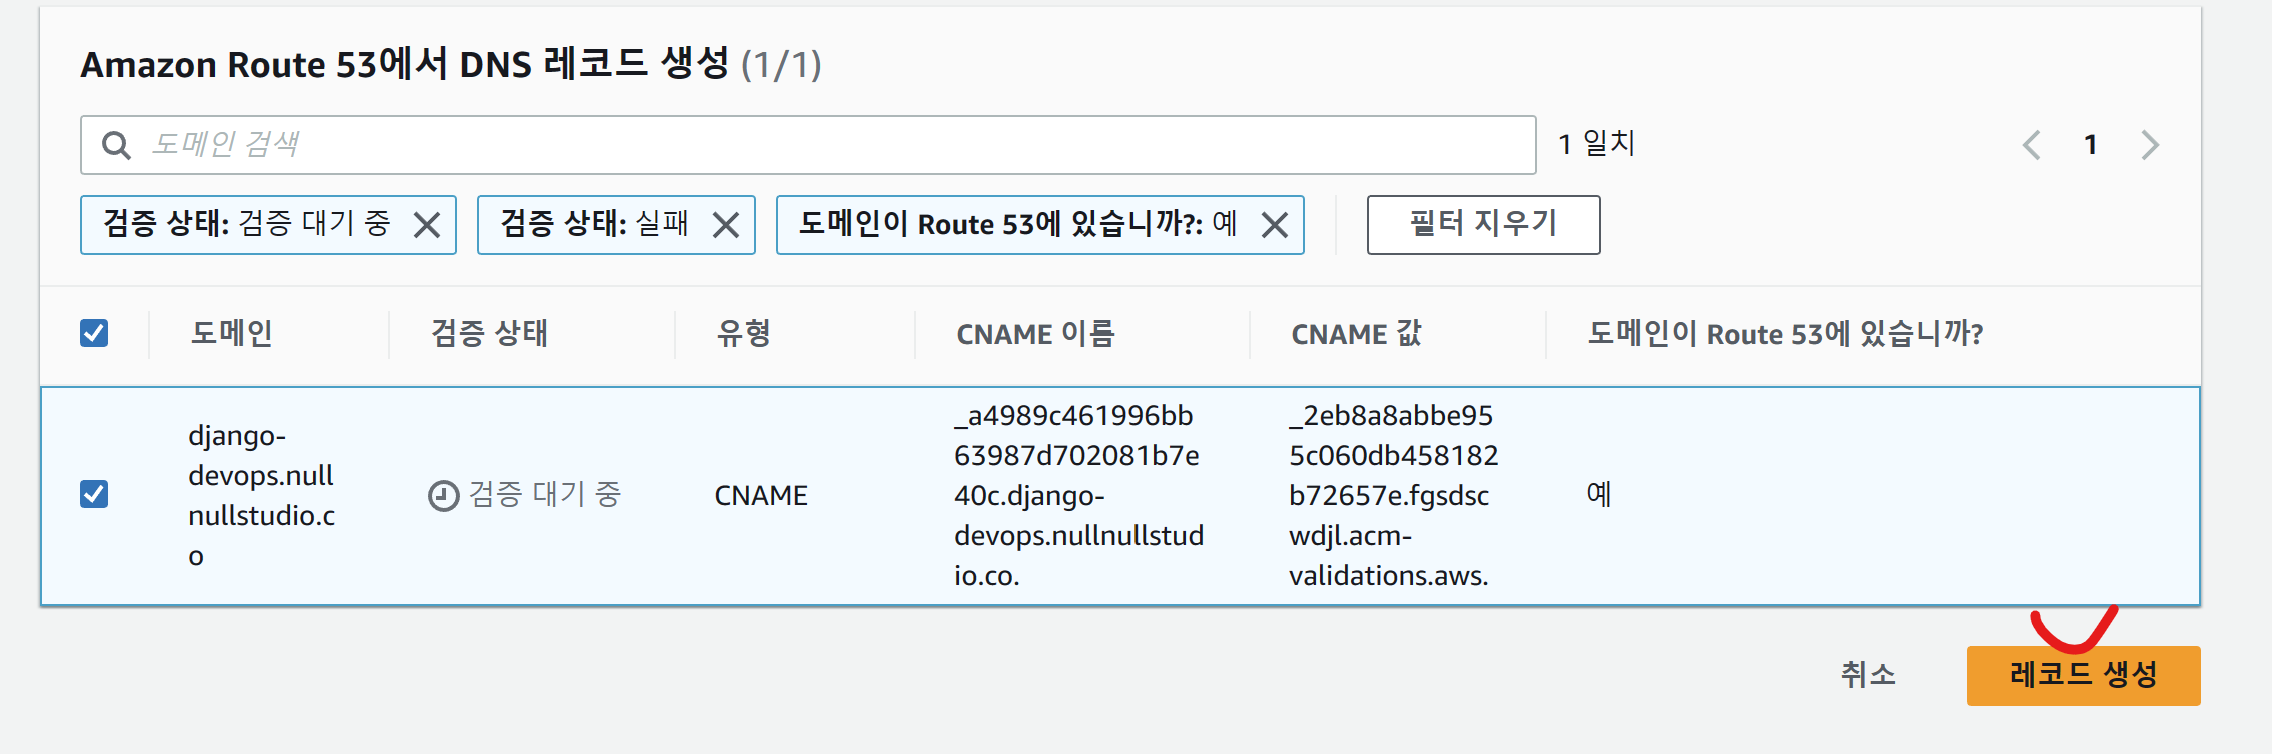This screenshot has width=2272, height=754.
Task: Click the _a4989c461996bb CNAME name value
Action: (1079, 496)
